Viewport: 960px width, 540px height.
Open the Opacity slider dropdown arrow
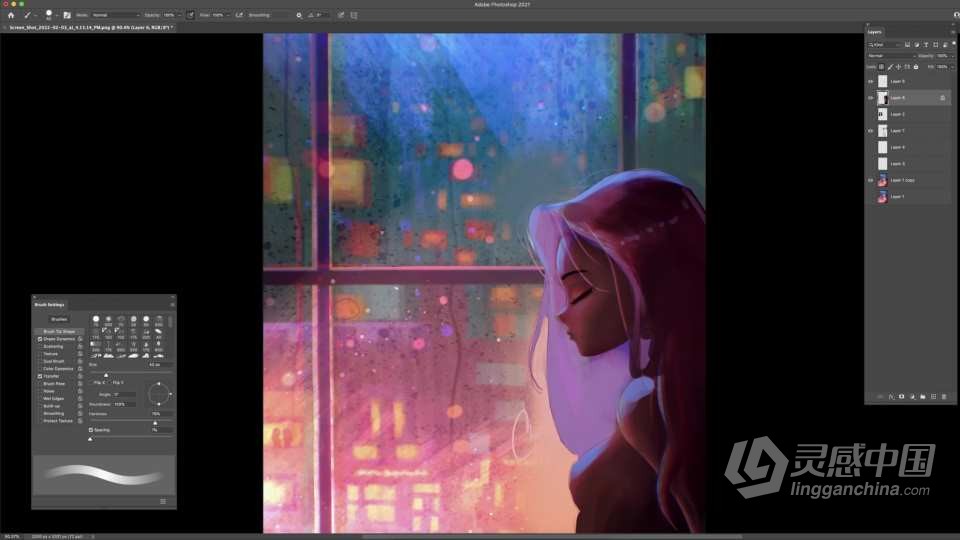[179, 15]
